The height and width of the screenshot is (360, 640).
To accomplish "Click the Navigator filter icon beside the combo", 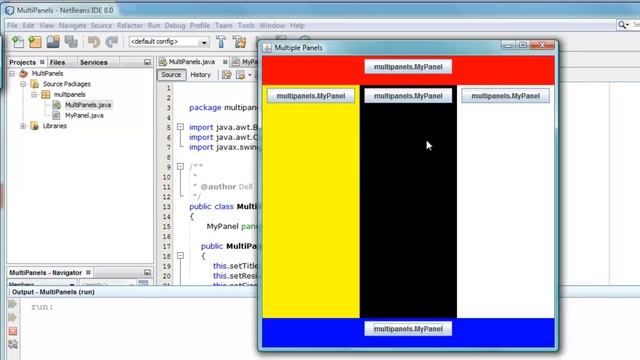I will (143, 283).
